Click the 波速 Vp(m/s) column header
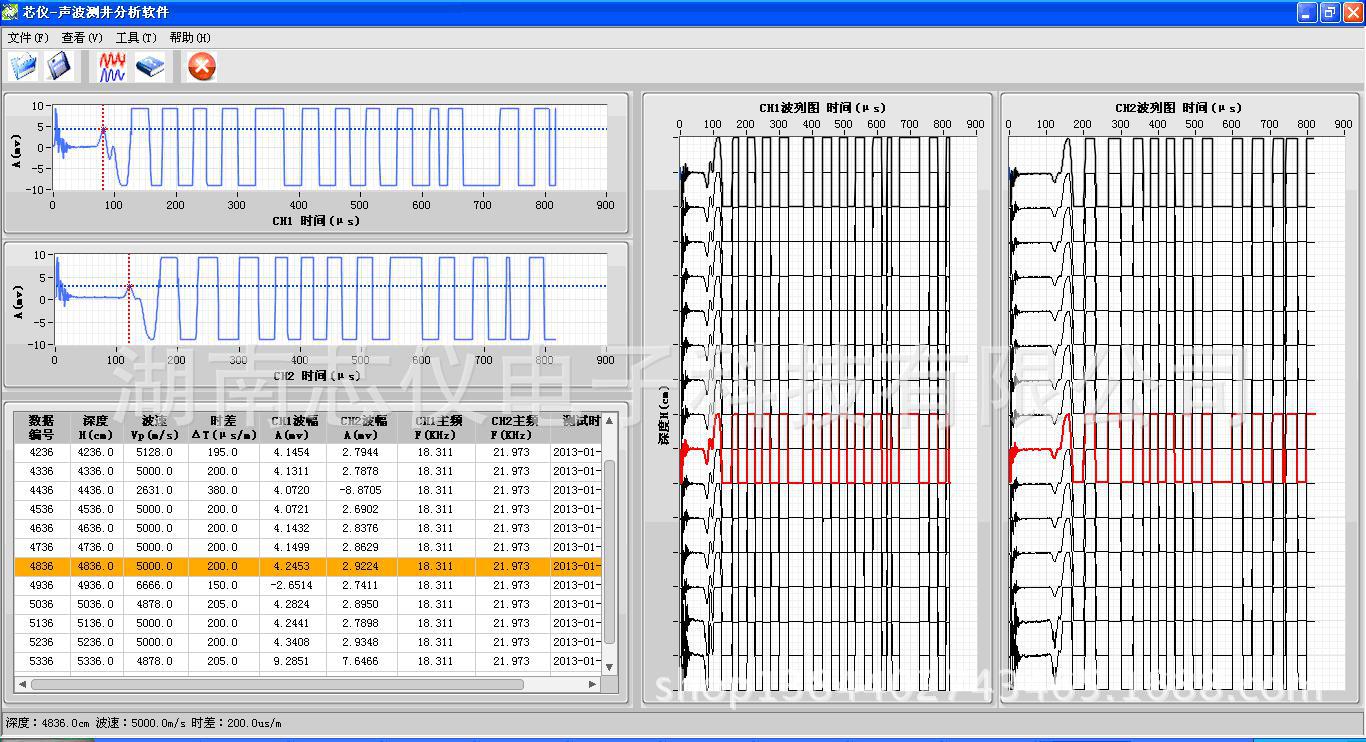 (x=155, y=427)
